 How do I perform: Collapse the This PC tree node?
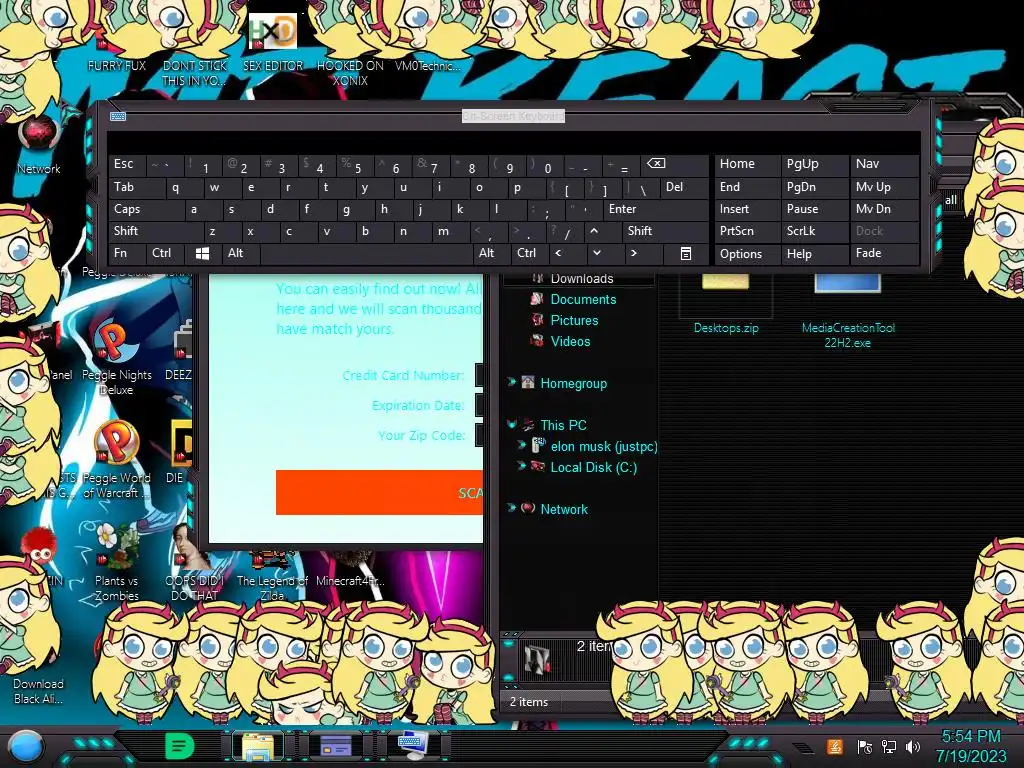point(511,424)
